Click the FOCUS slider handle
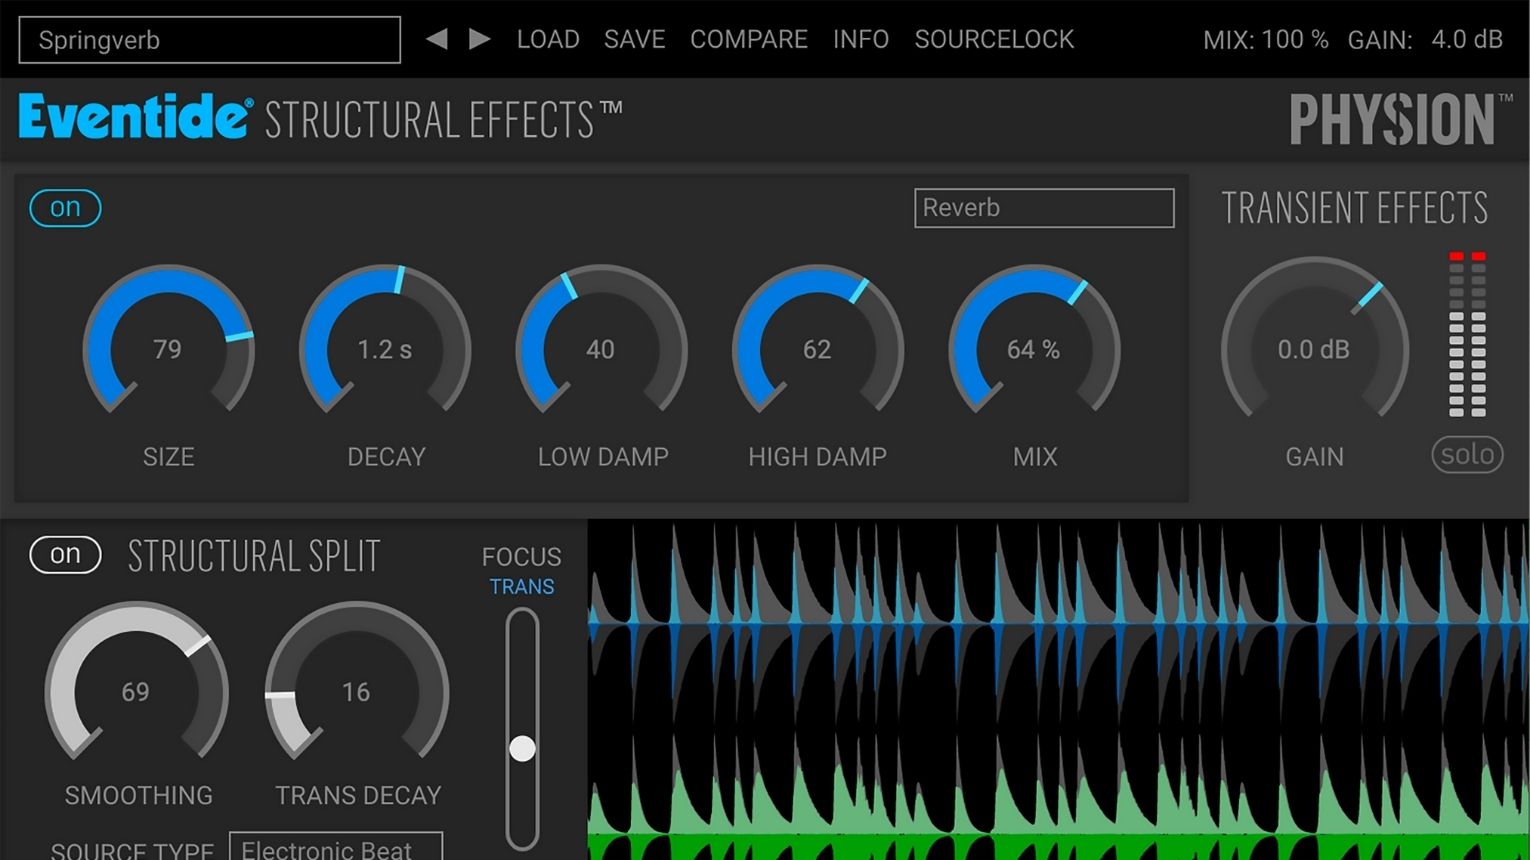1530x860 pixels. (522, 748)
